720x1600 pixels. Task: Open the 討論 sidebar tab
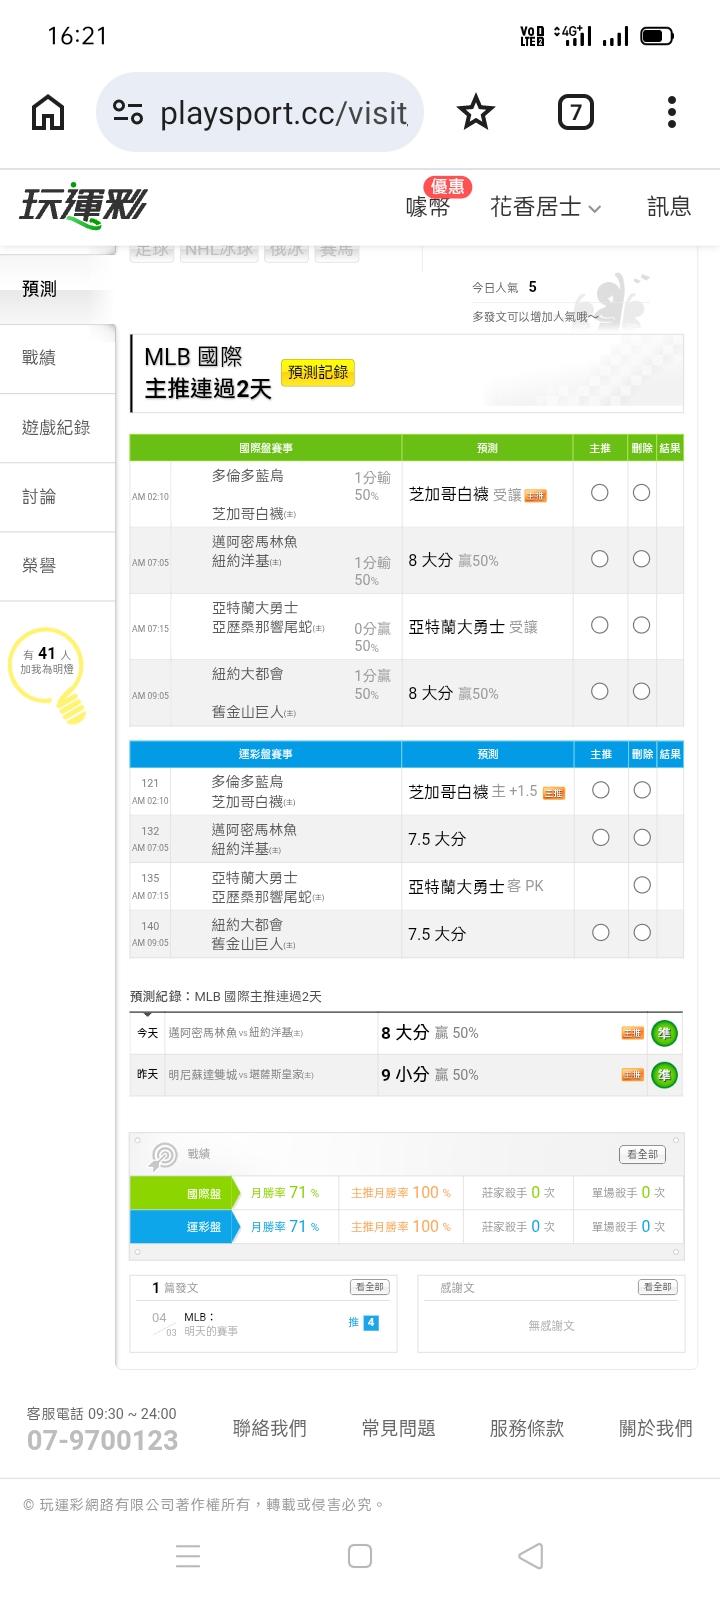coord(40,497)
